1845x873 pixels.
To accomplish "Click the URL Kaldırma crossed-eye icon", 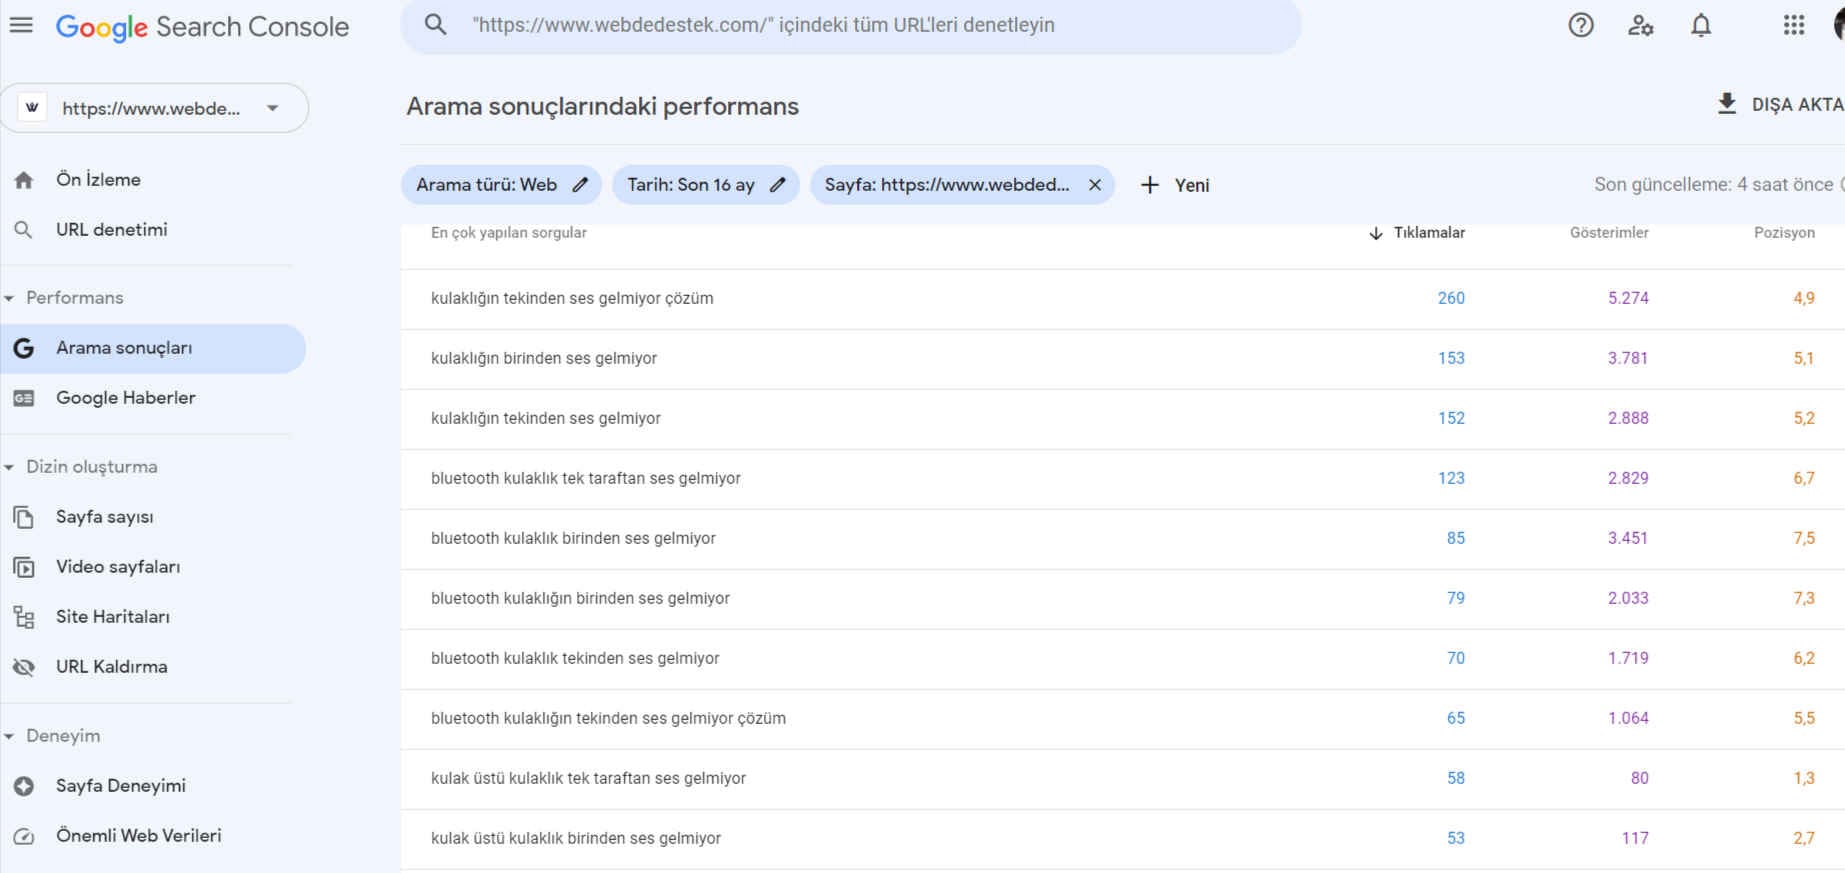I will [24, 667].
